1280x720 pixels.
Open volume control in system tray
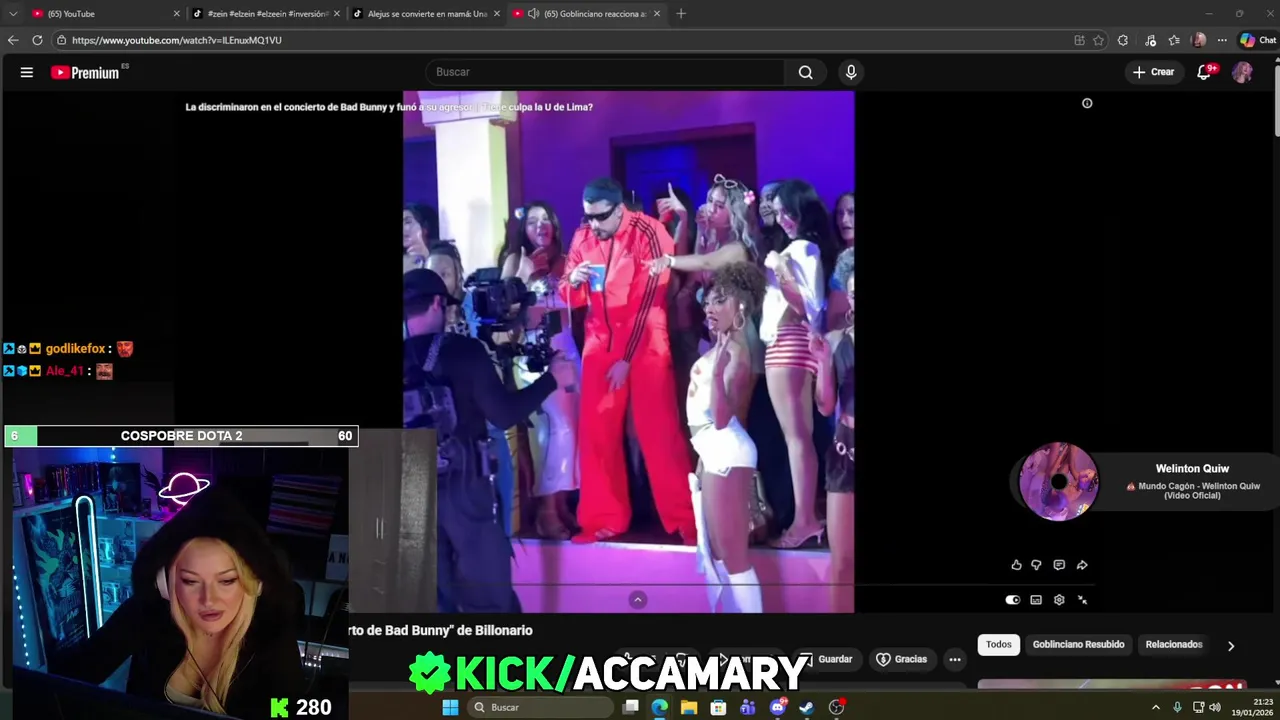pyautogui.click(x=1215, y=707)
